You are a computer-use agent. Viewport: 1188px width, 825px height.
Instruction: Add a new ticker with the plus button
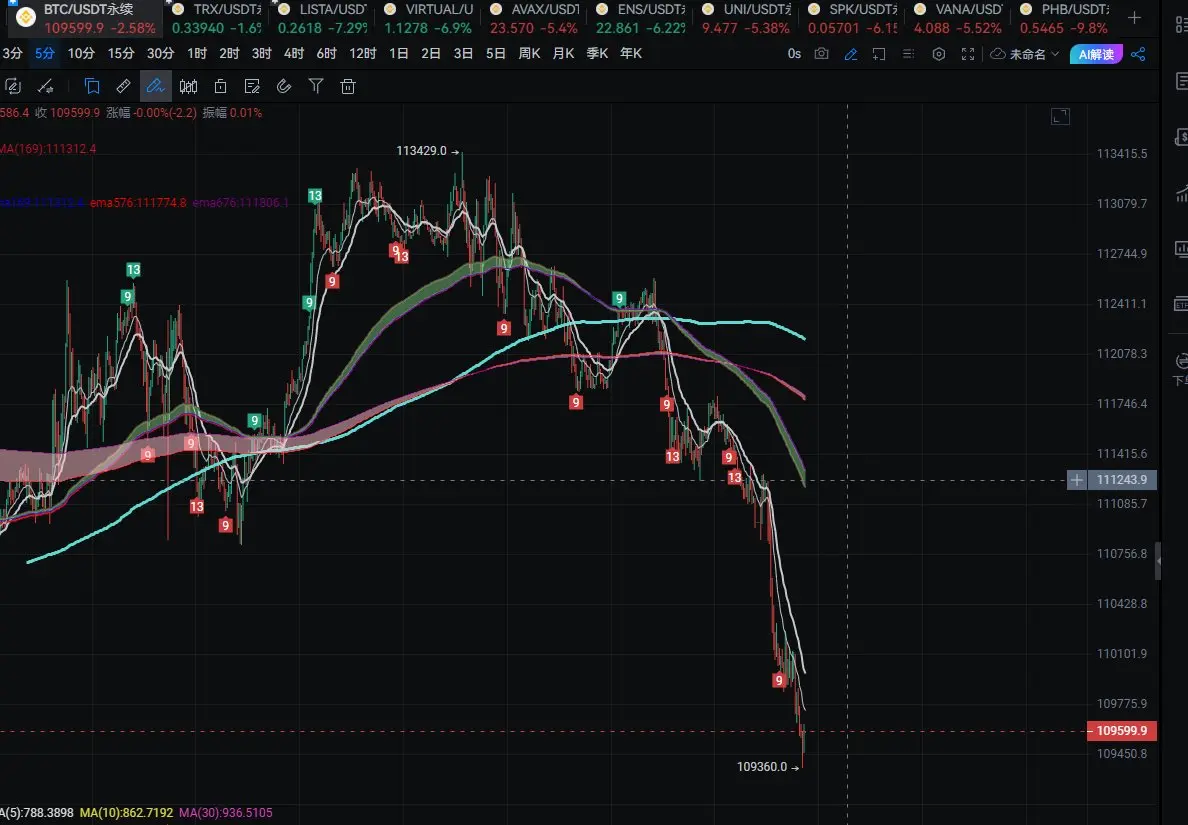[x=1134, y=17]
